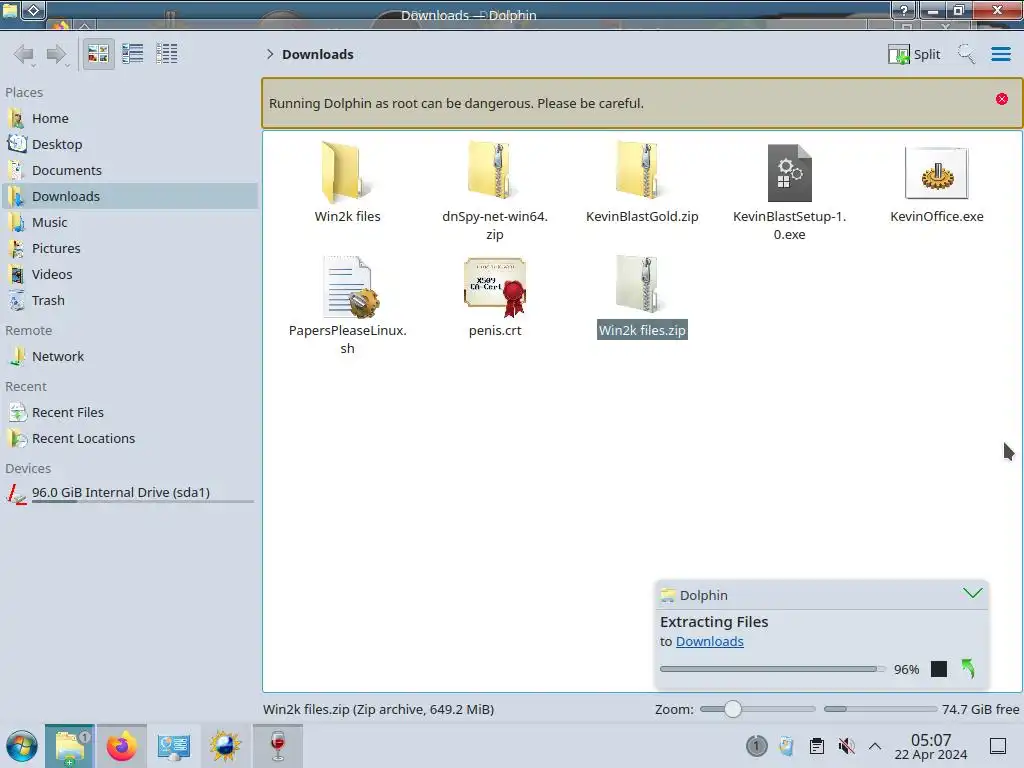Select Downloads in Places panel
Image resolution: width=1024 pixels, height=768 pixels.
pos(131,197)
